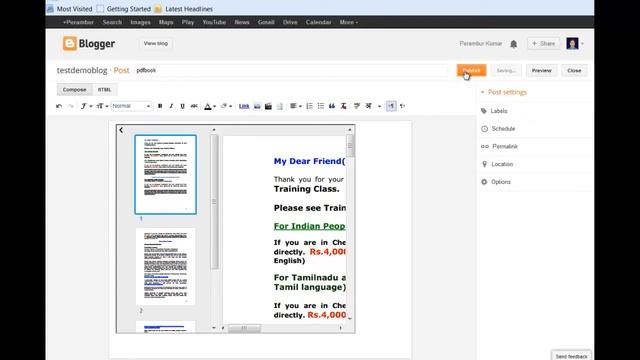
Task: Click the Link button in toolbar
Action: [244, 106]
